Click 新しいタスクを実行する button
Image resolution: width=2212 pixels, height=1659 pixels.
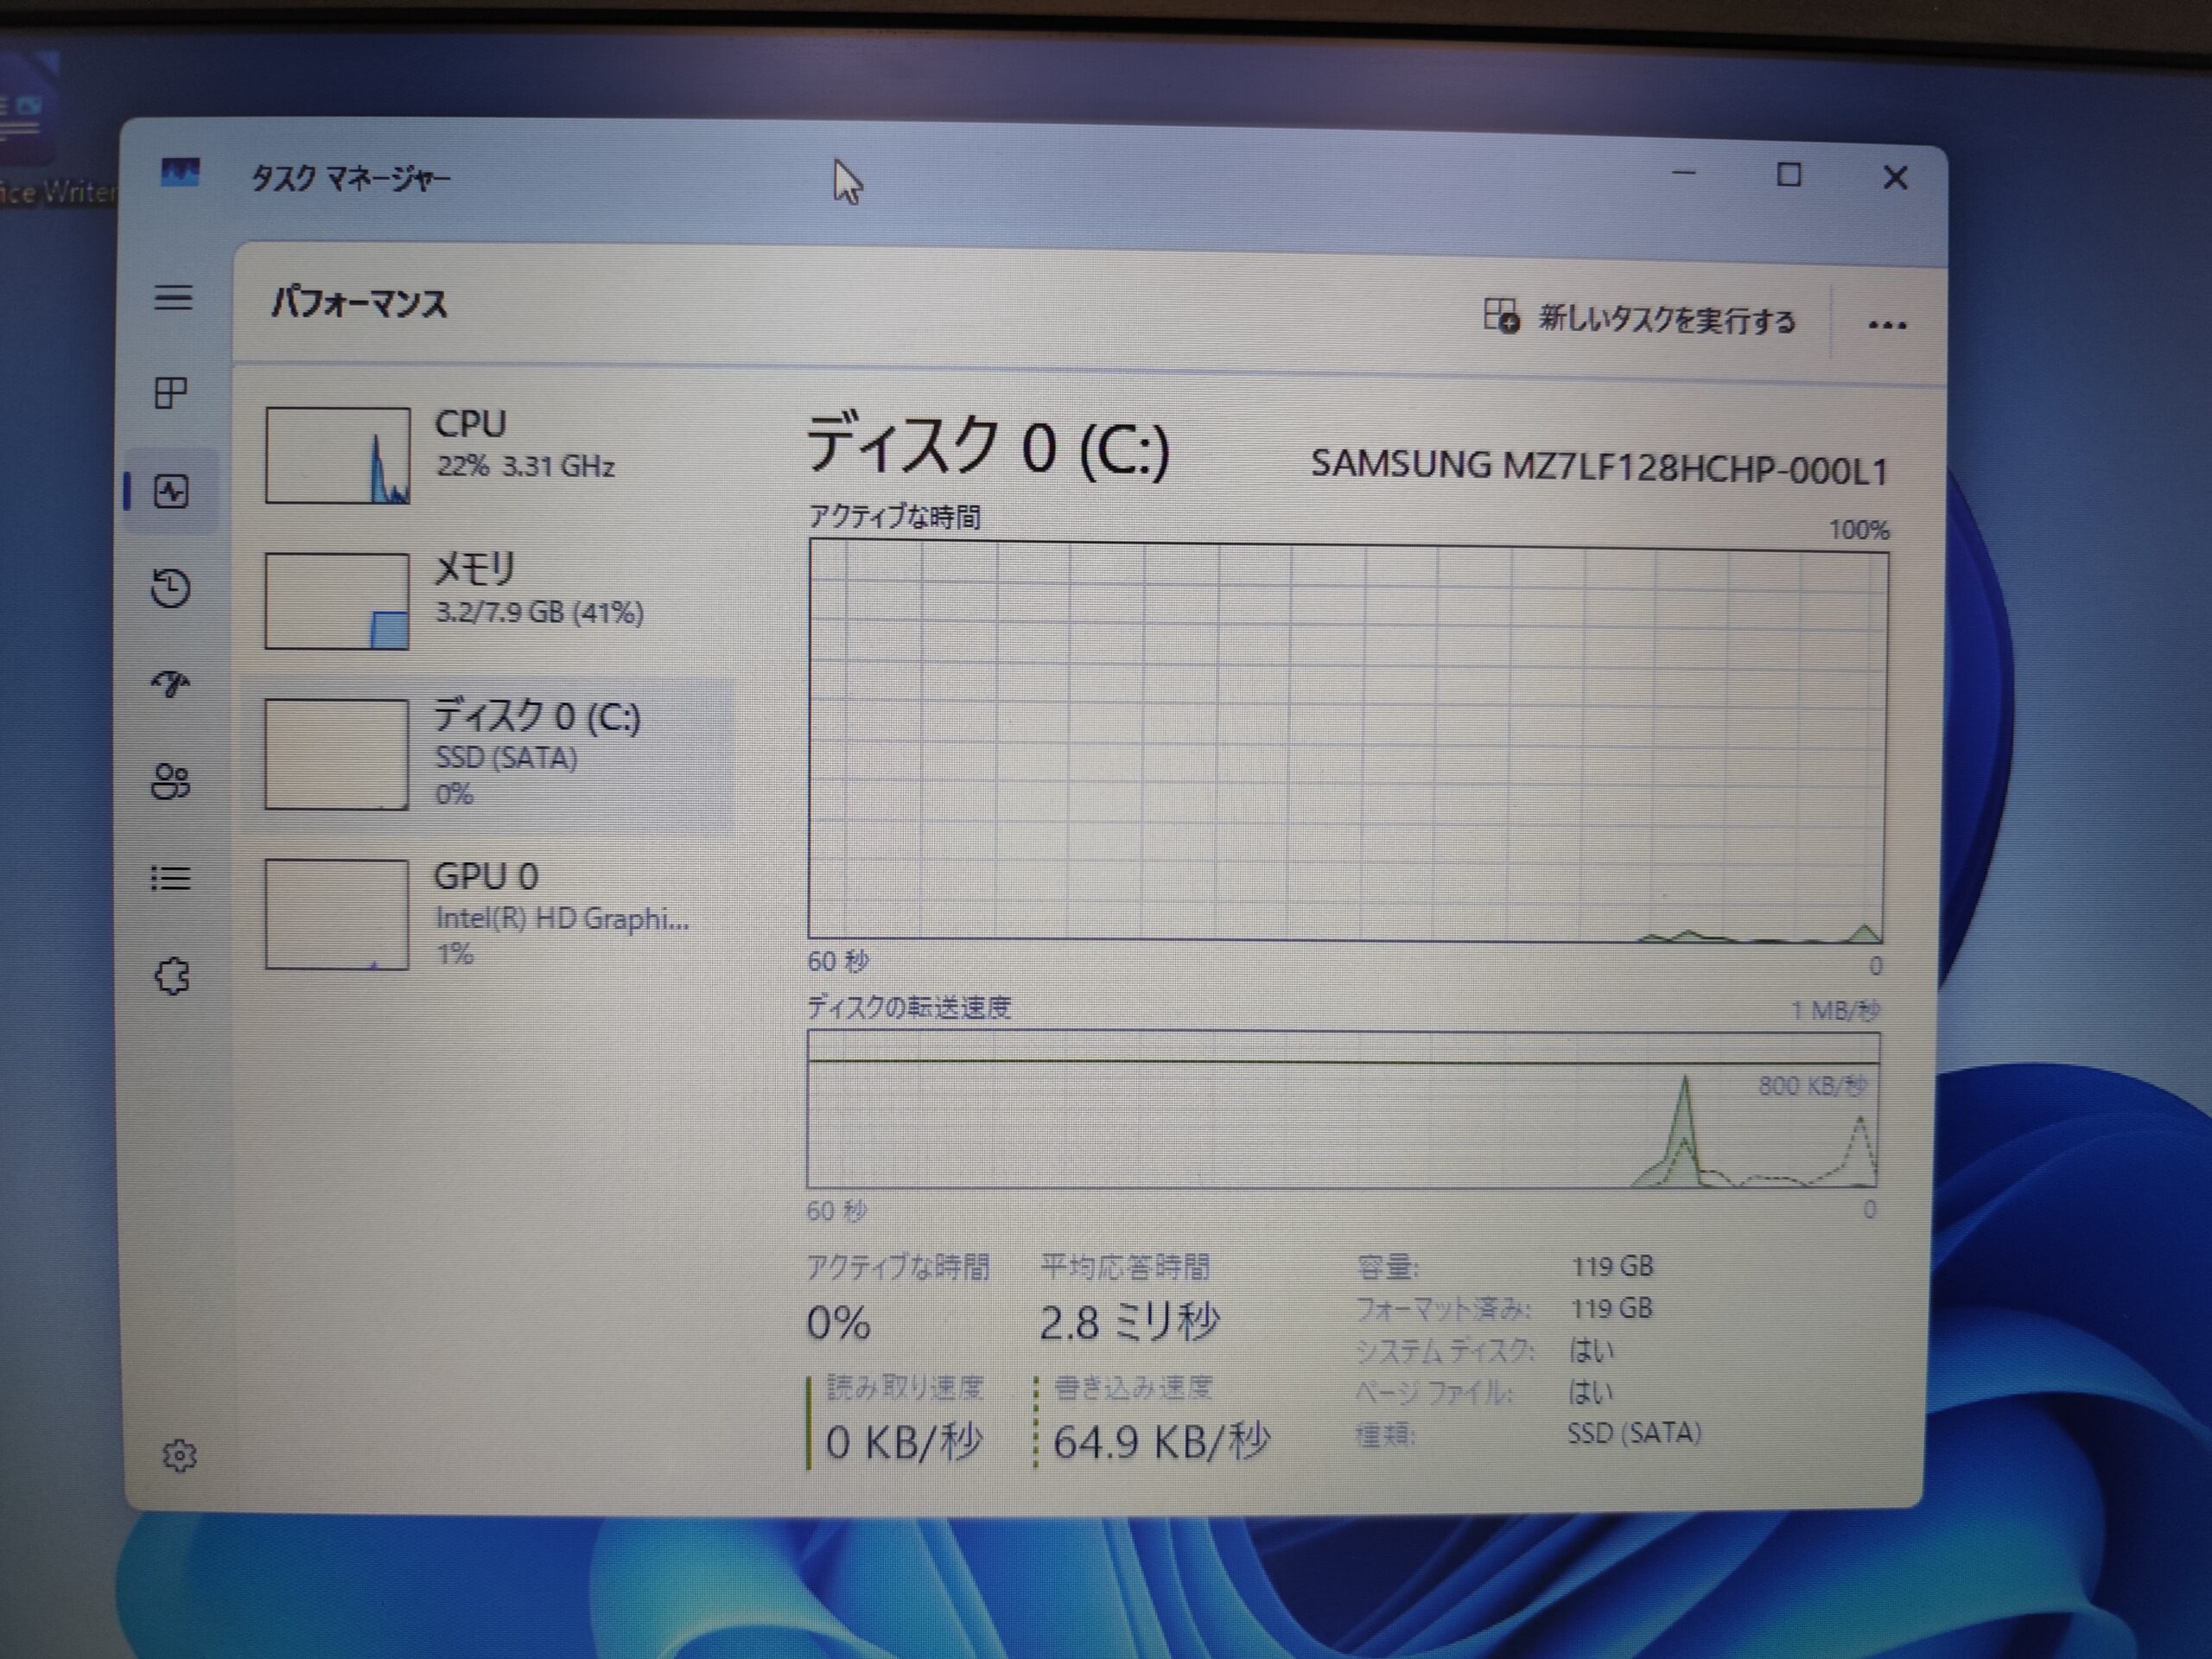tap(1640, 319)
